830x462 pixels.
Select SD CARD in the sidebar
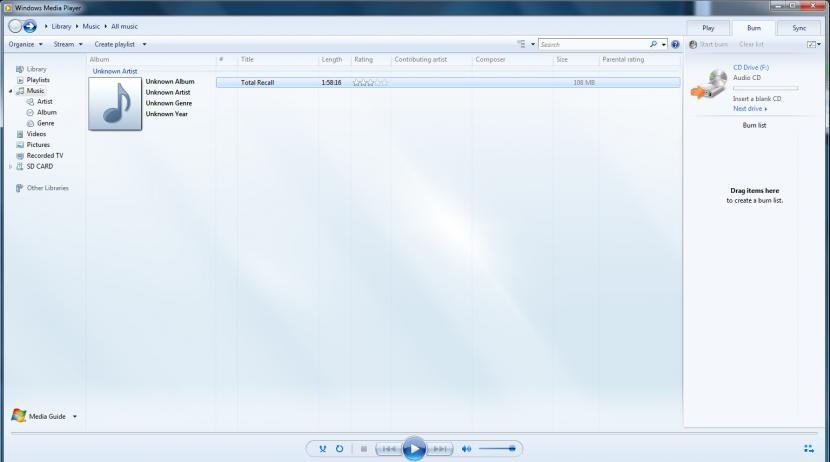40,166
